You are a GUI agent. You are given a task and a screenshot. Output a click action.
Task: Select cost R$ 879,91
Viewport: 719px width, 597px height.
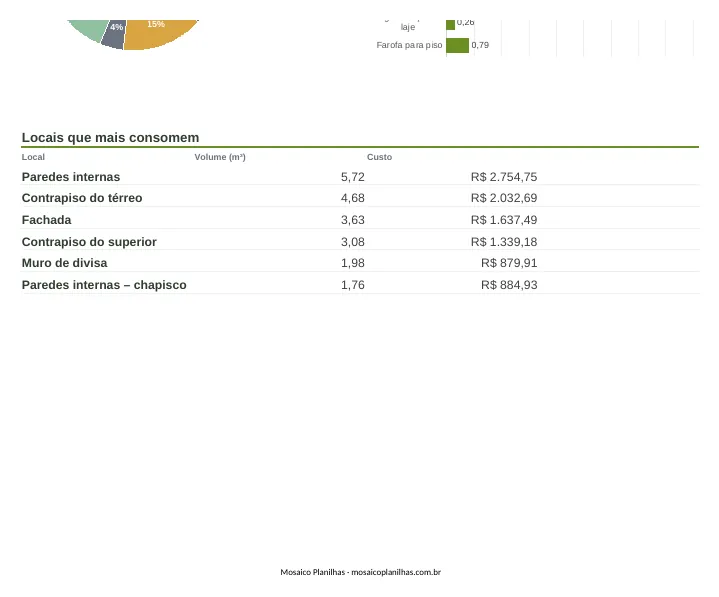point(509,263)
